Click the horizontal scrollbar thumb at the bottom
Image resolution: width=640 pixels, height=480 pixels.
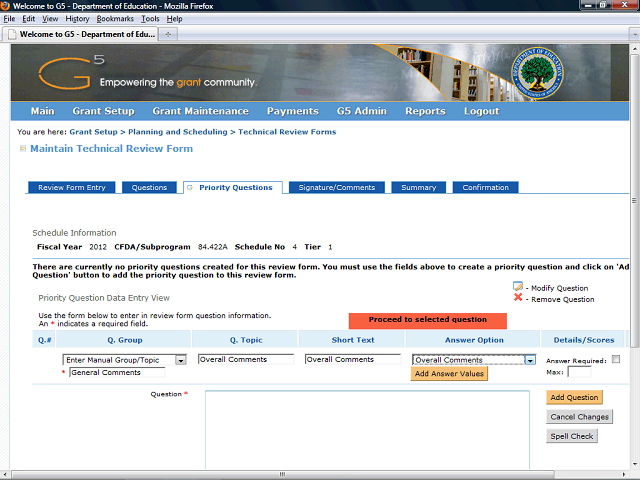282,474
